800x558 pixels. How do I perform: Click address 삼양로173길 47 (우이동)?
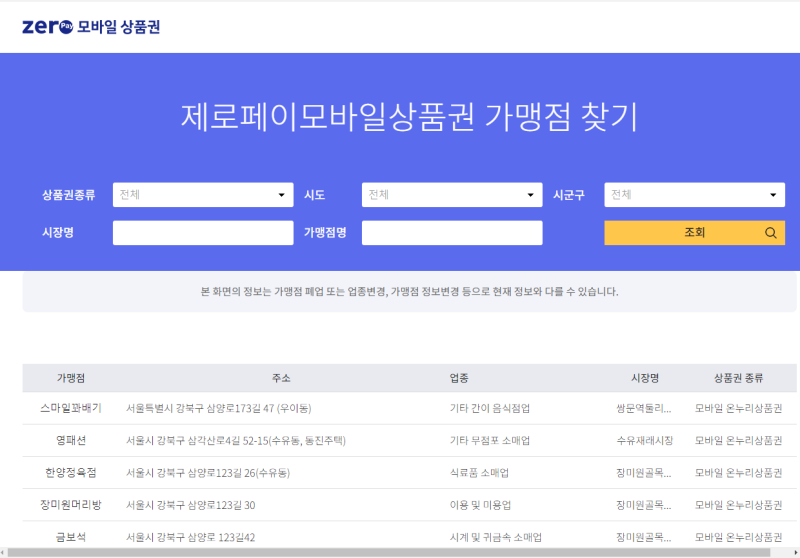[x=219, y=408]
